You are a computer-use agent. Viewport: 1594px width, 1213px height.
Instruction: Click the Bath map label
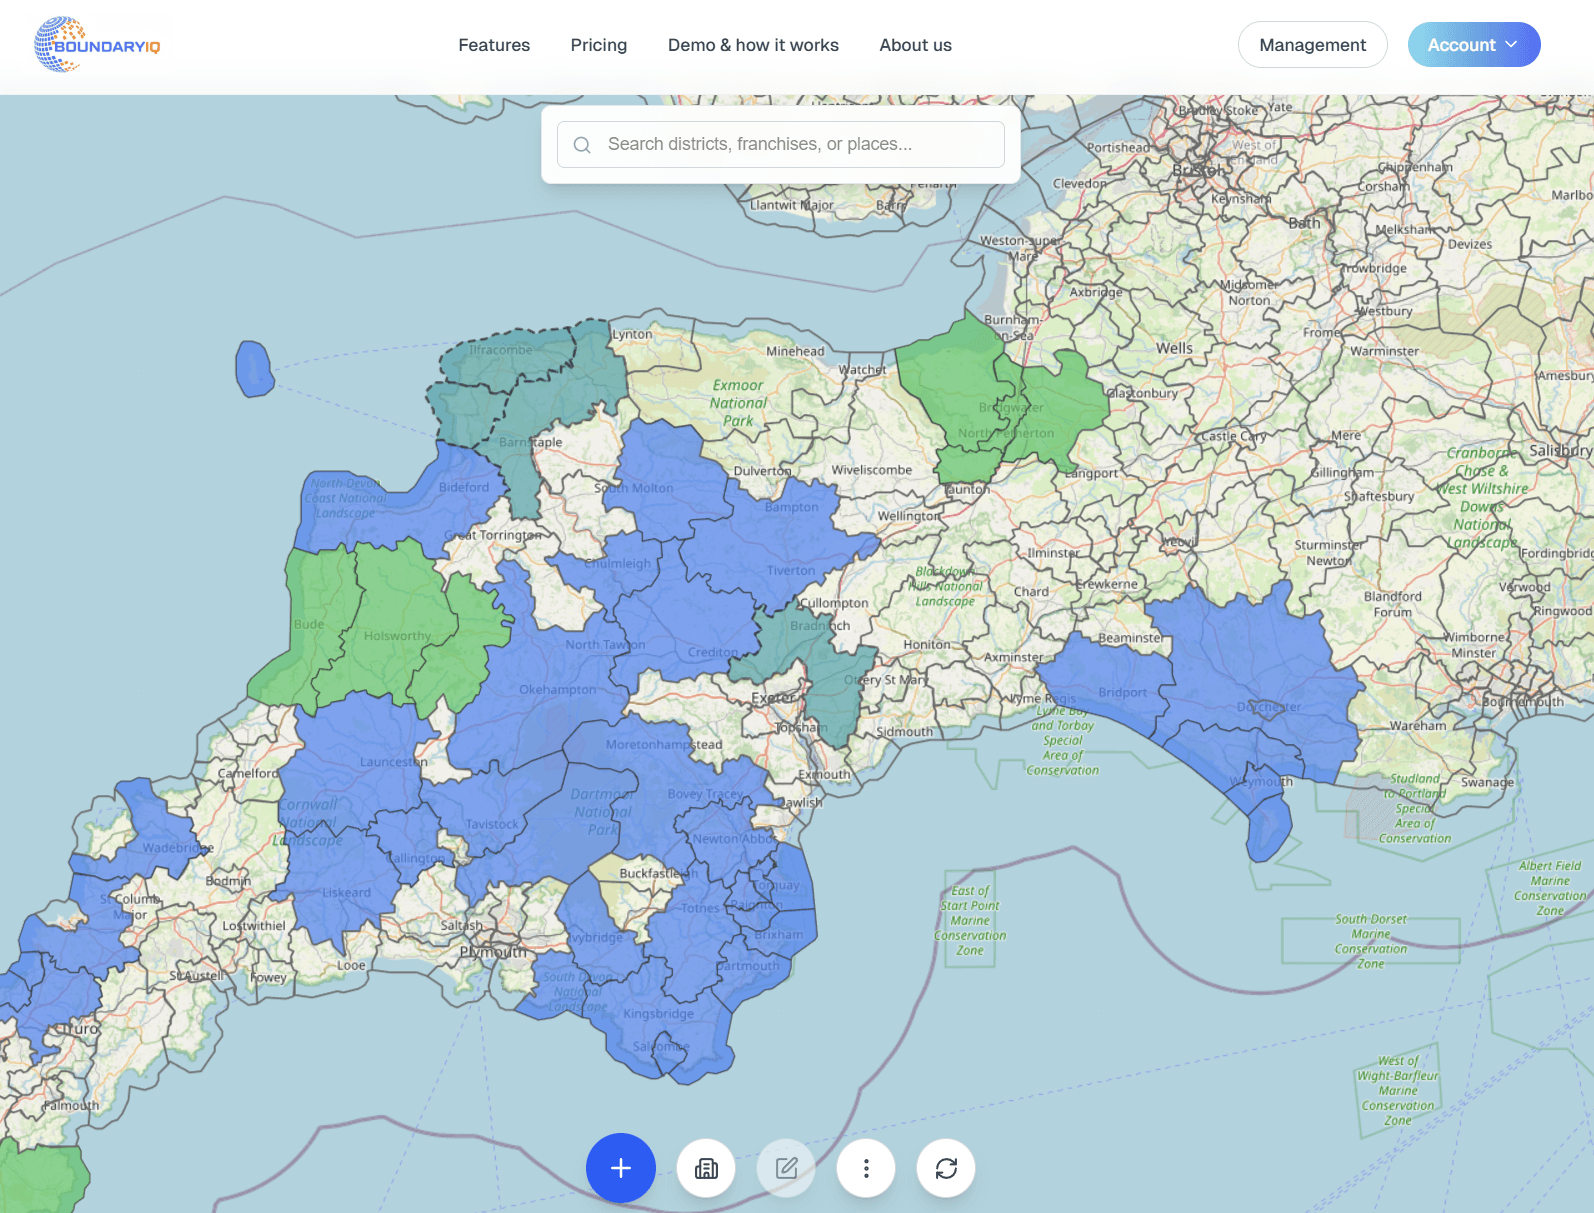click(1304, 223)
